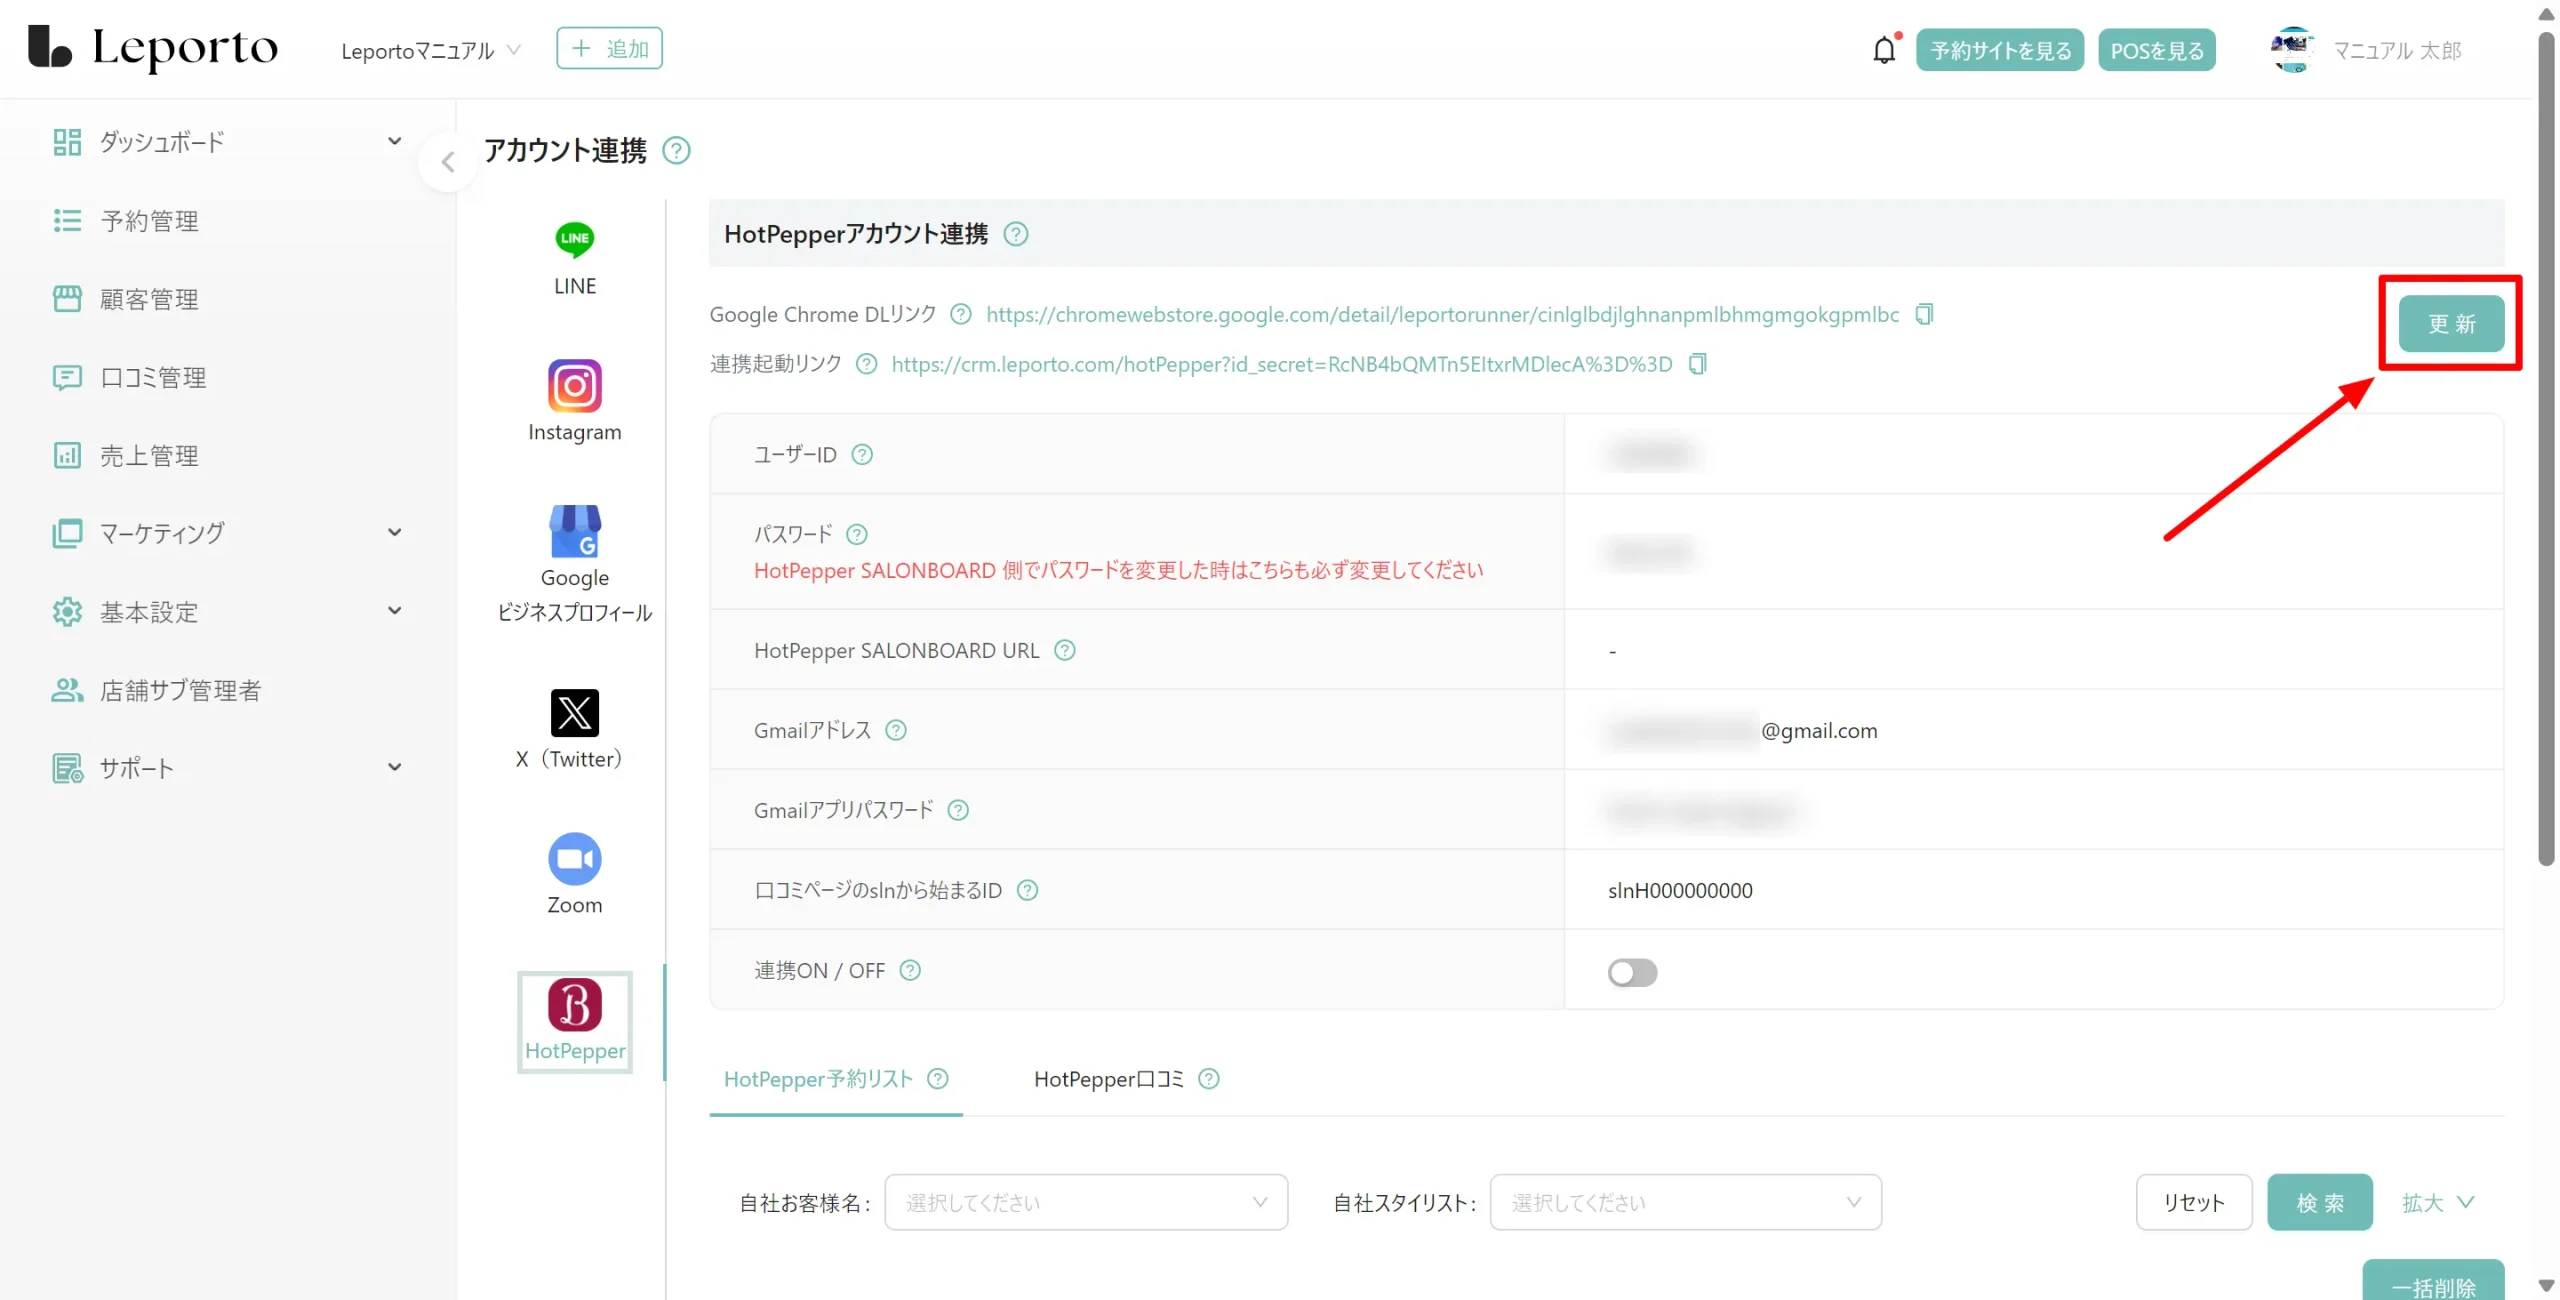Viewport: 2560px width, 1300px height.
Task: Expand the サポート menu
Action: coord(395,767)
